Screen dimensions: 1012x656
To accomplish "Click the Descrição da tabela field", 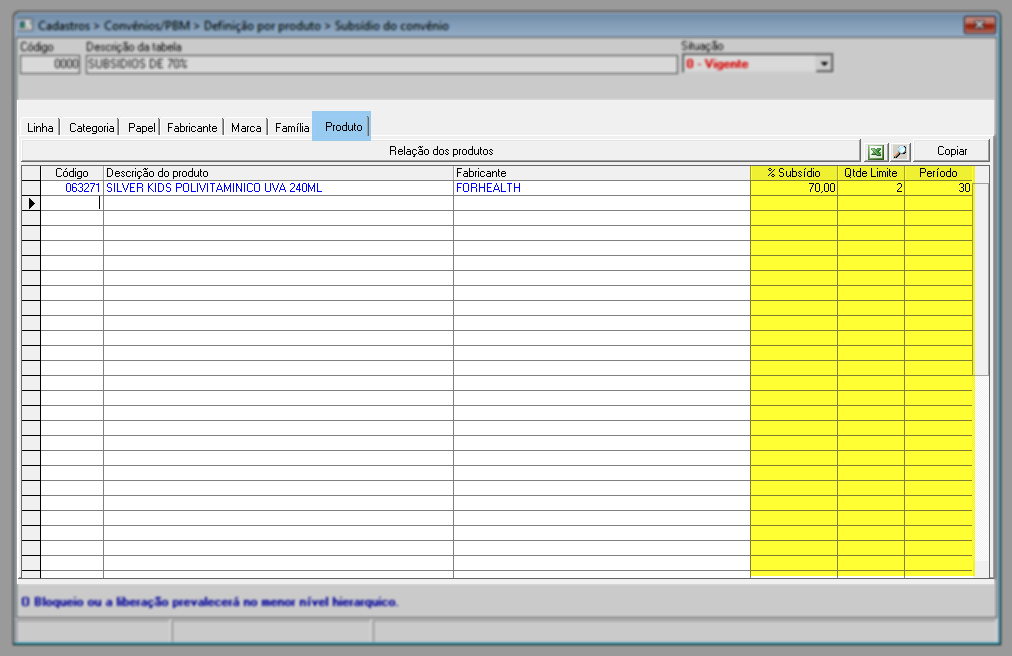I will [x=381, y=64].
